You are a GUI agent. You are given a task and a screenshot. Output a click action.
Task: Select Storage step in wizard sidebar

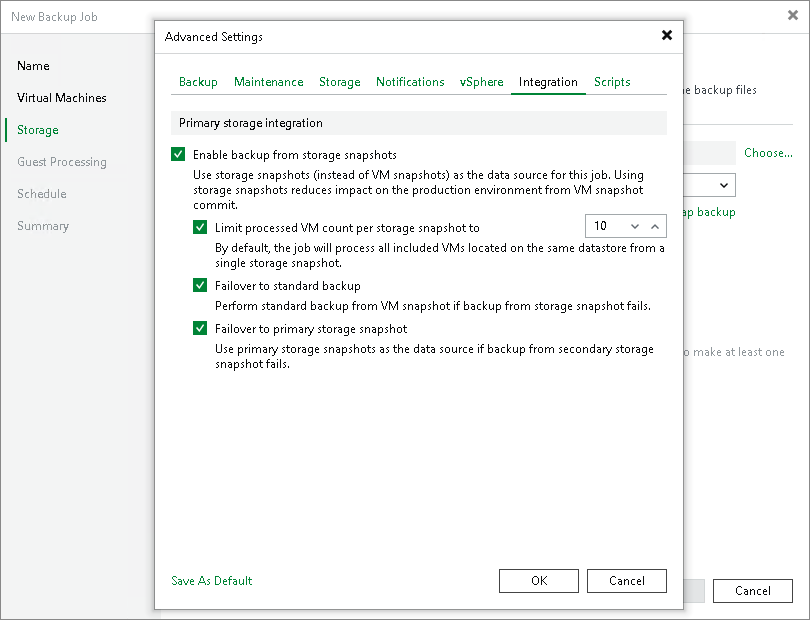(38, 130)
